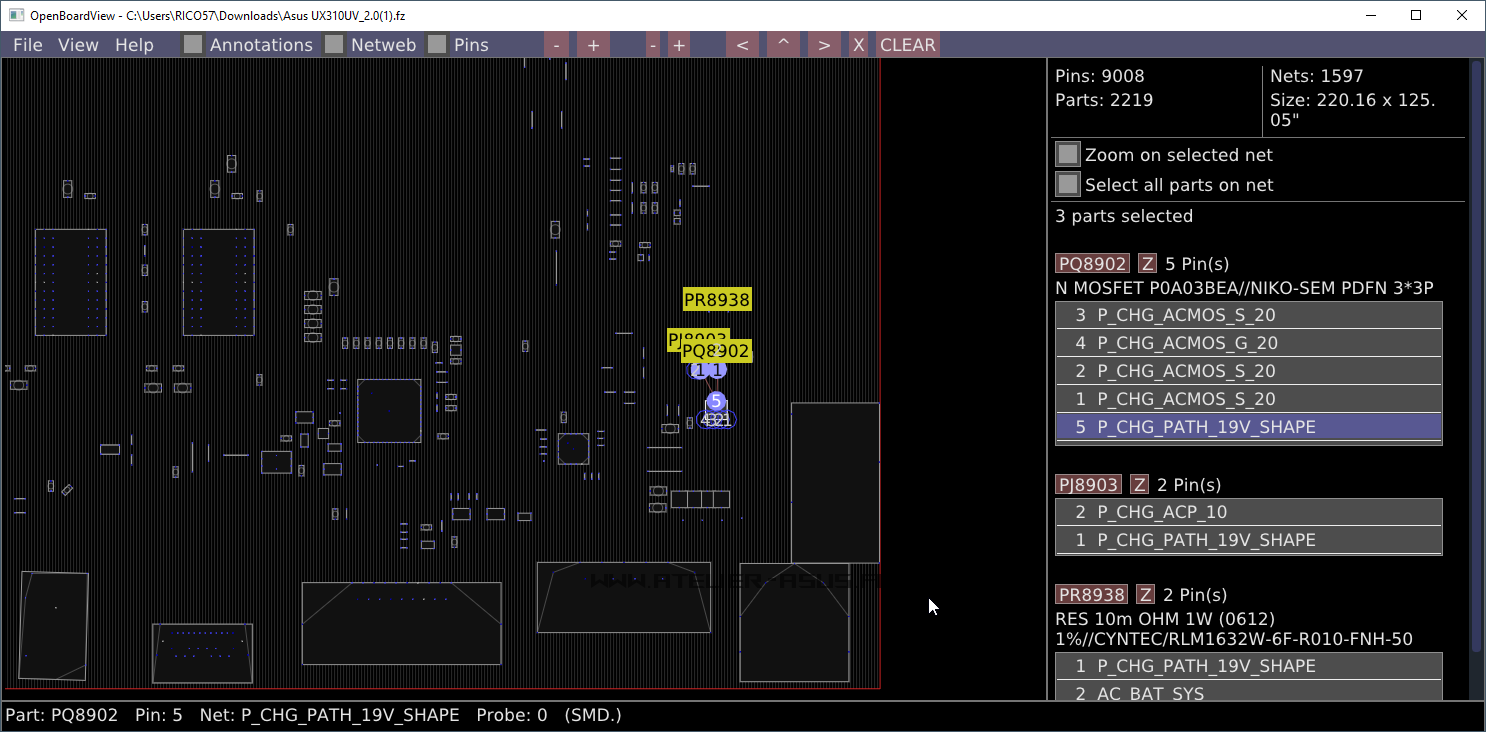Check Zoom on selected net
The image size is (1486, 732).
[1069, 155]
